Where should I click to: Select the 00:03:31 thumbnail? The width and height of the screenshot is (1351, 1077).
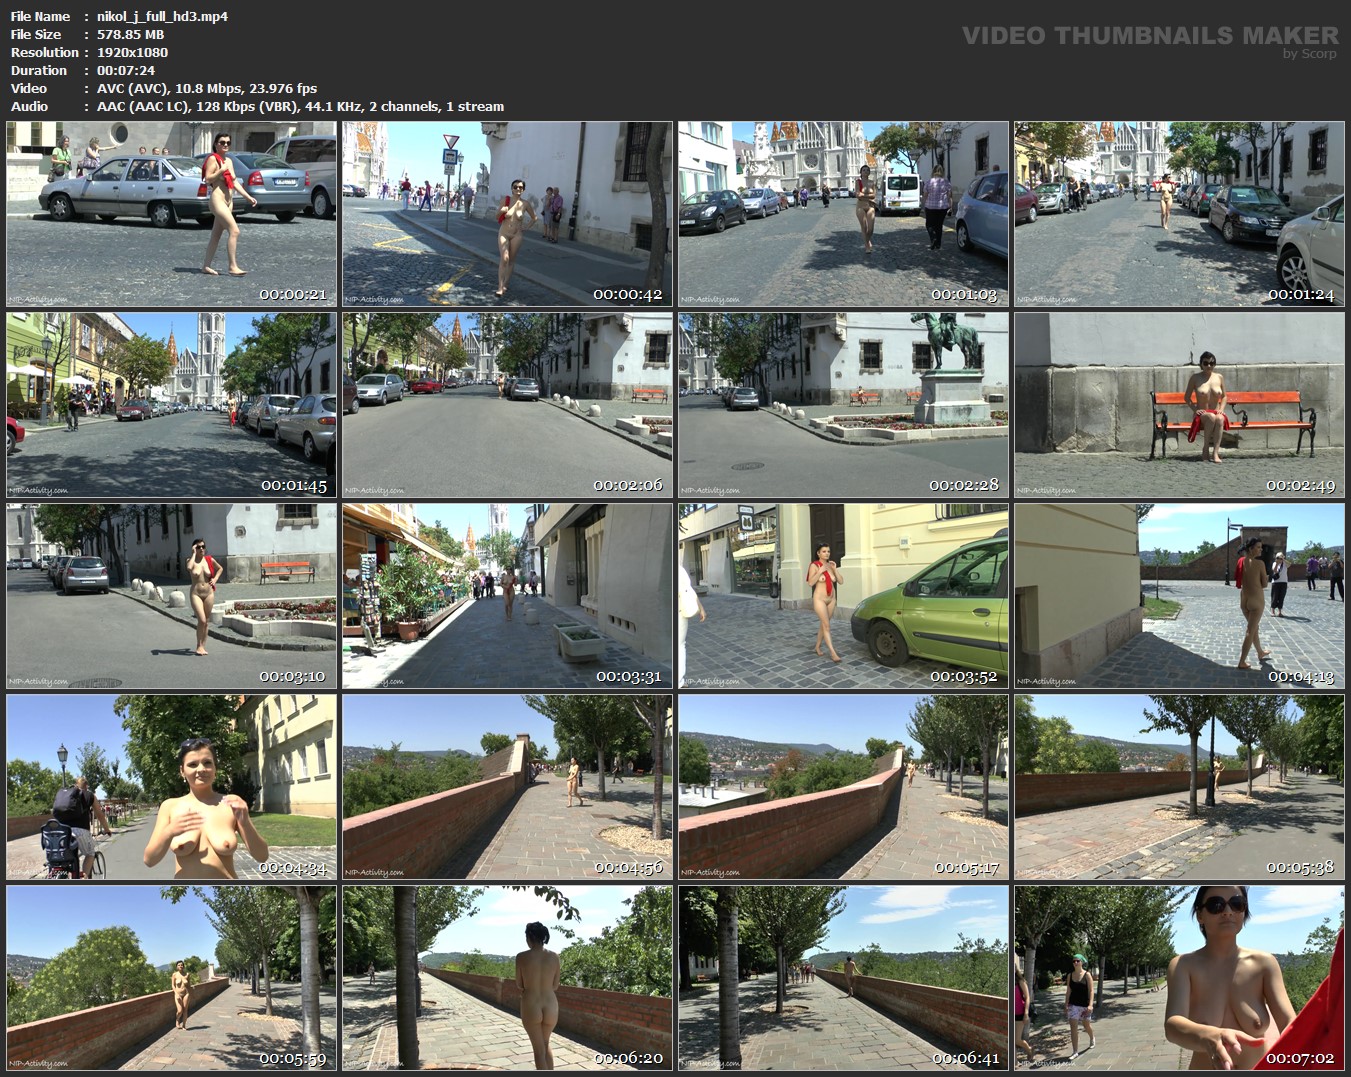click(507, 596)
